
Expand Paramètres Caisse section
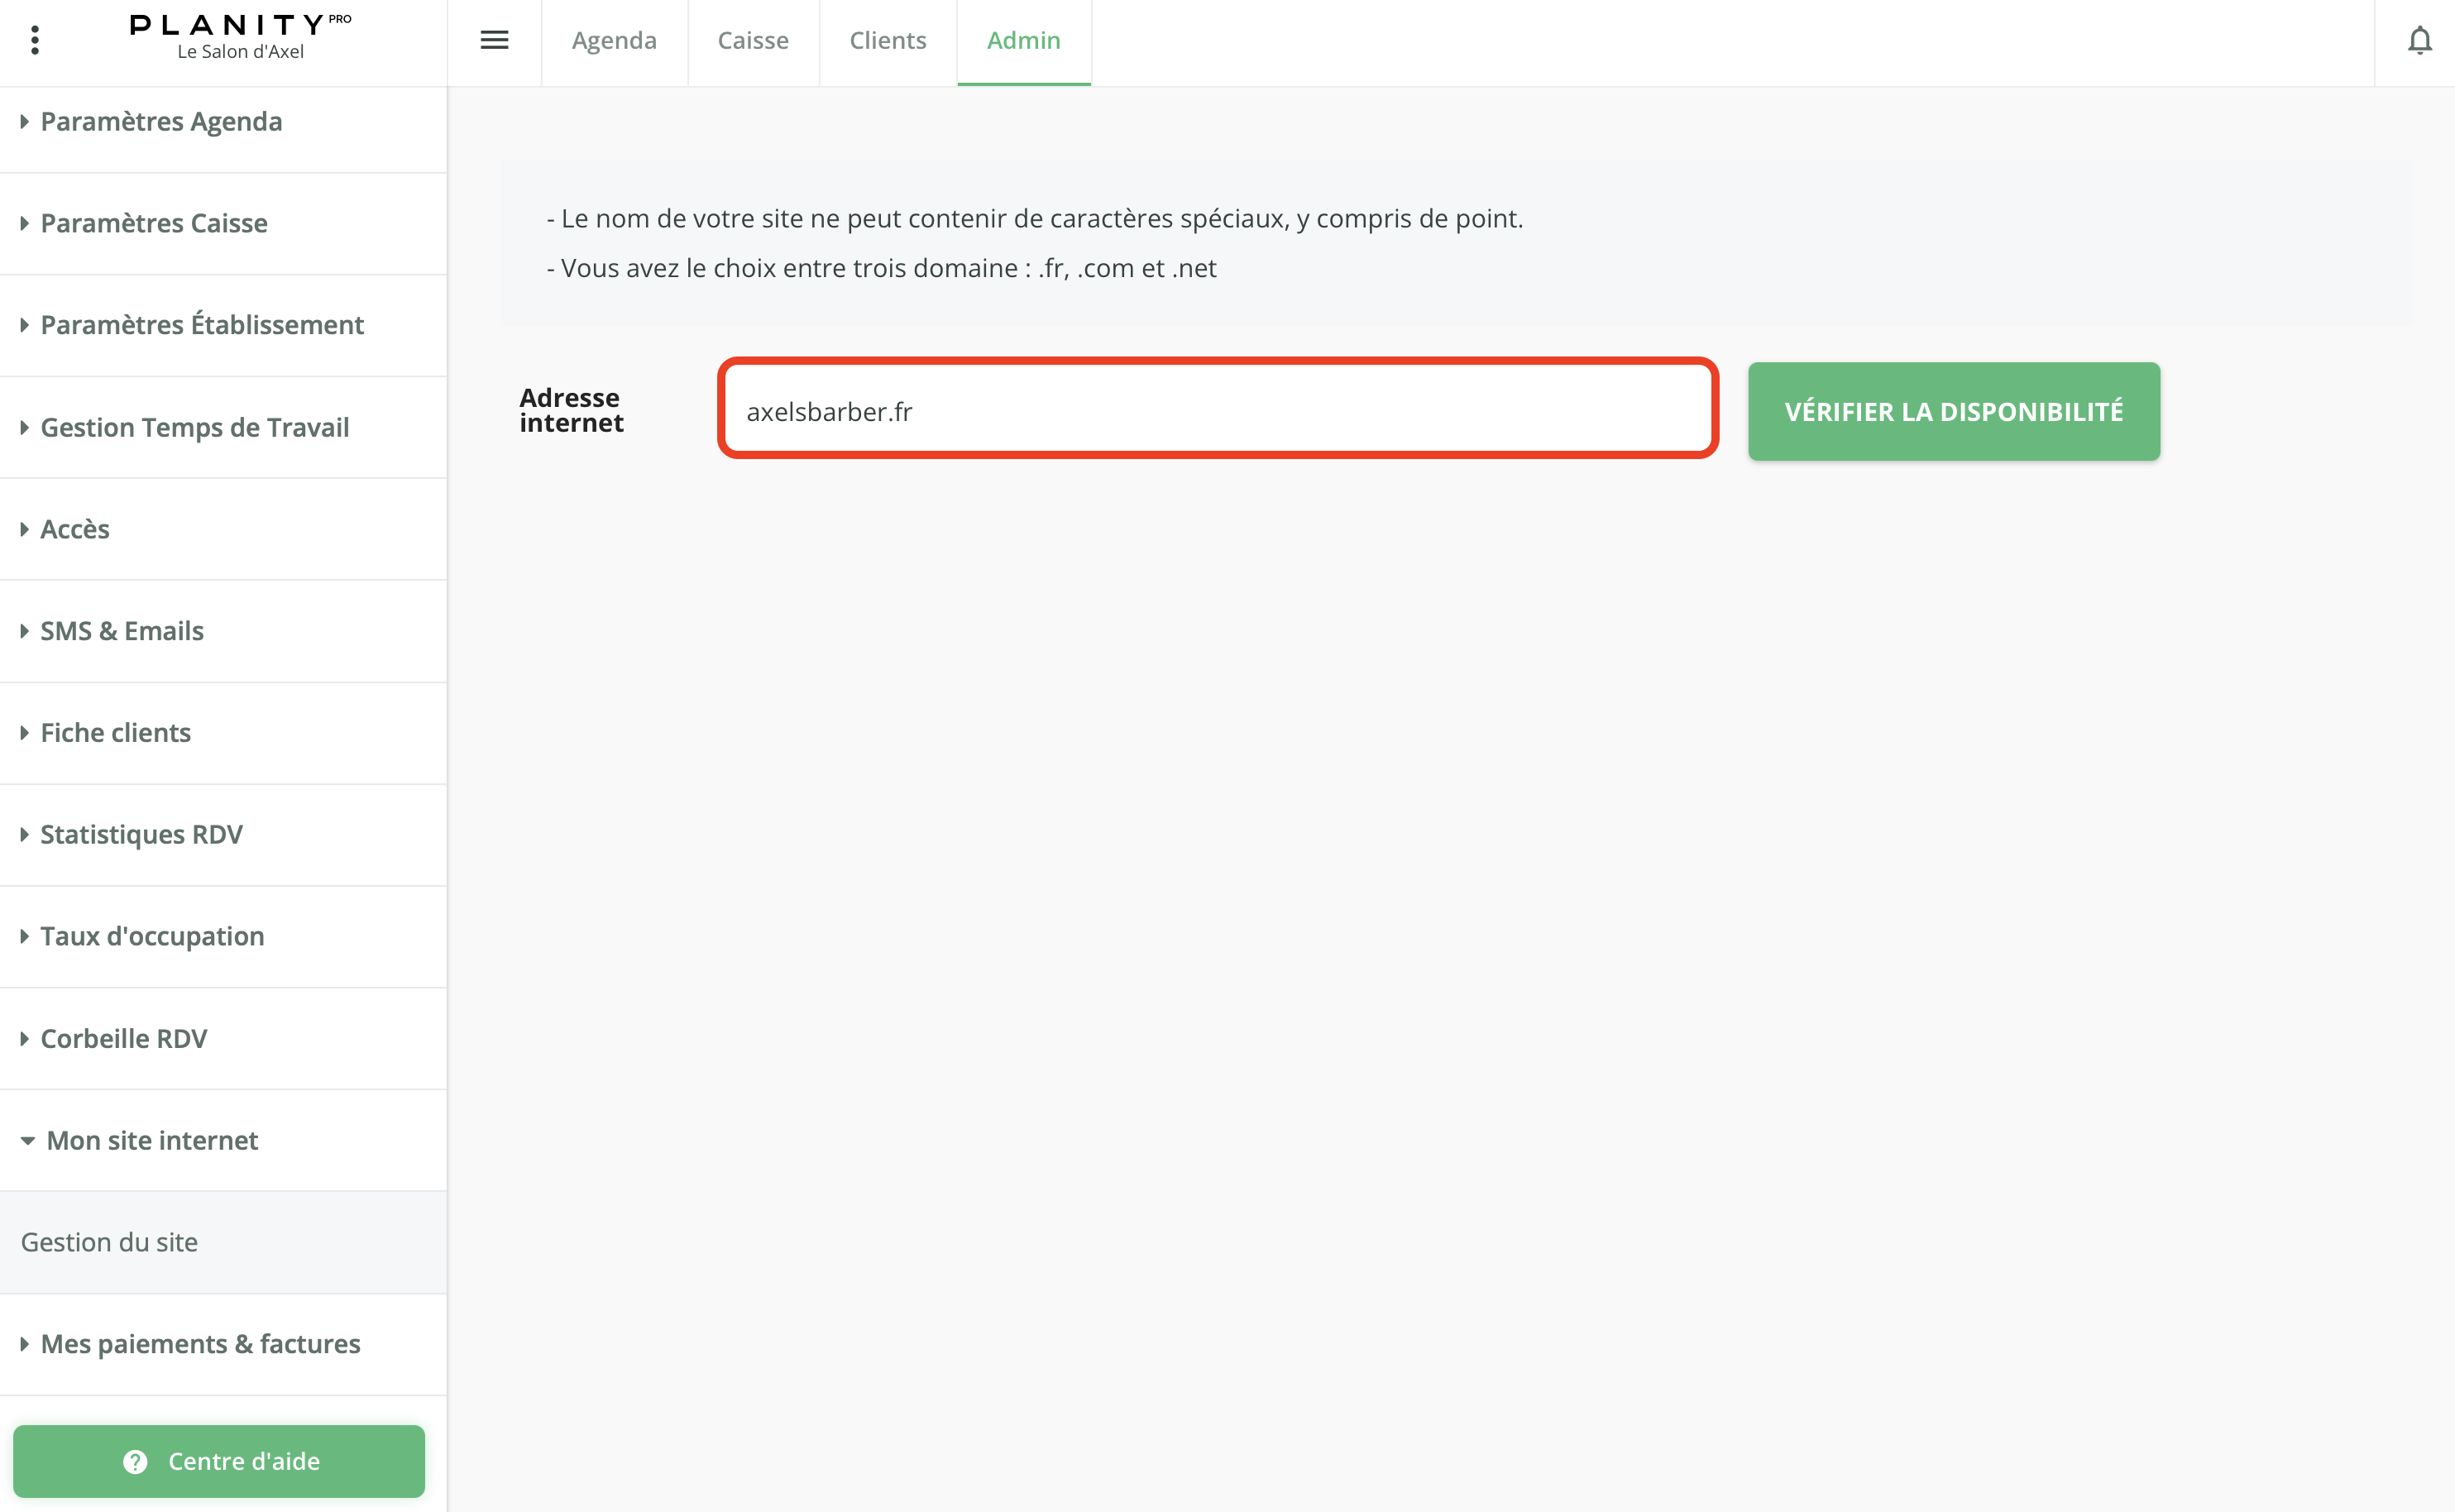153,223
